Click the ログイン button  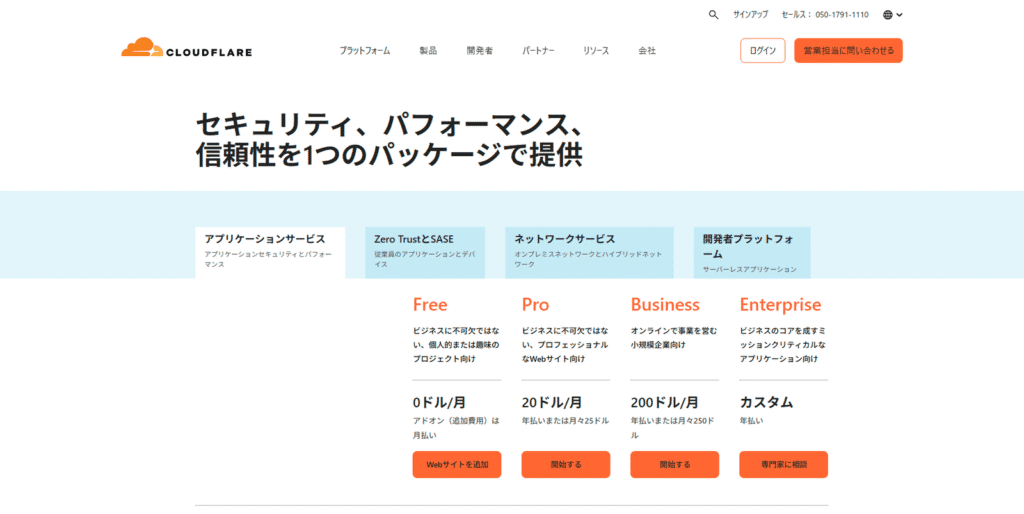pyautogui.click(x=762, y=50)
